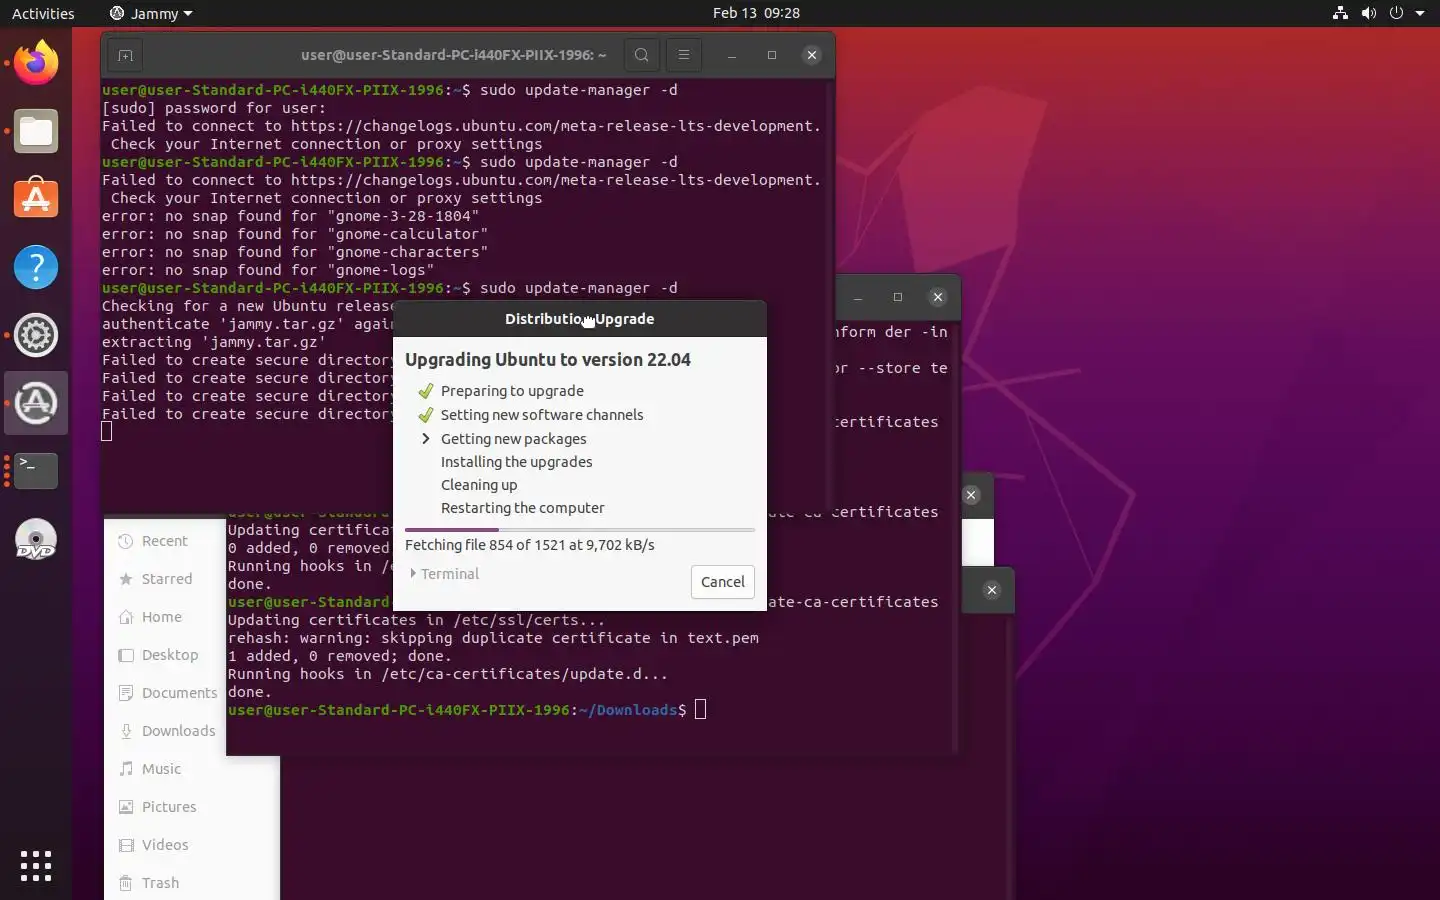The image size is (1440, 900).
Task: Select 'Cleaning up' step text
Action: click(x=479, y=485)
